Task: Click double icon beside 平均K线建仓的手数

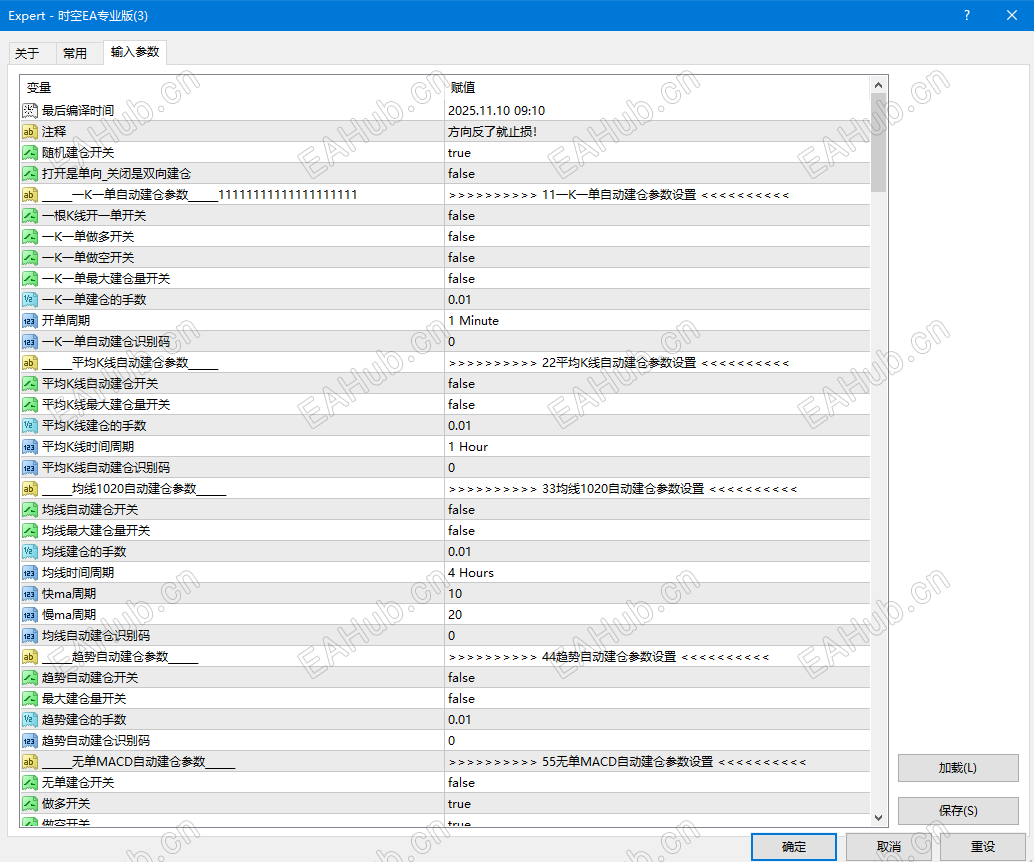Action: point(30,426)
